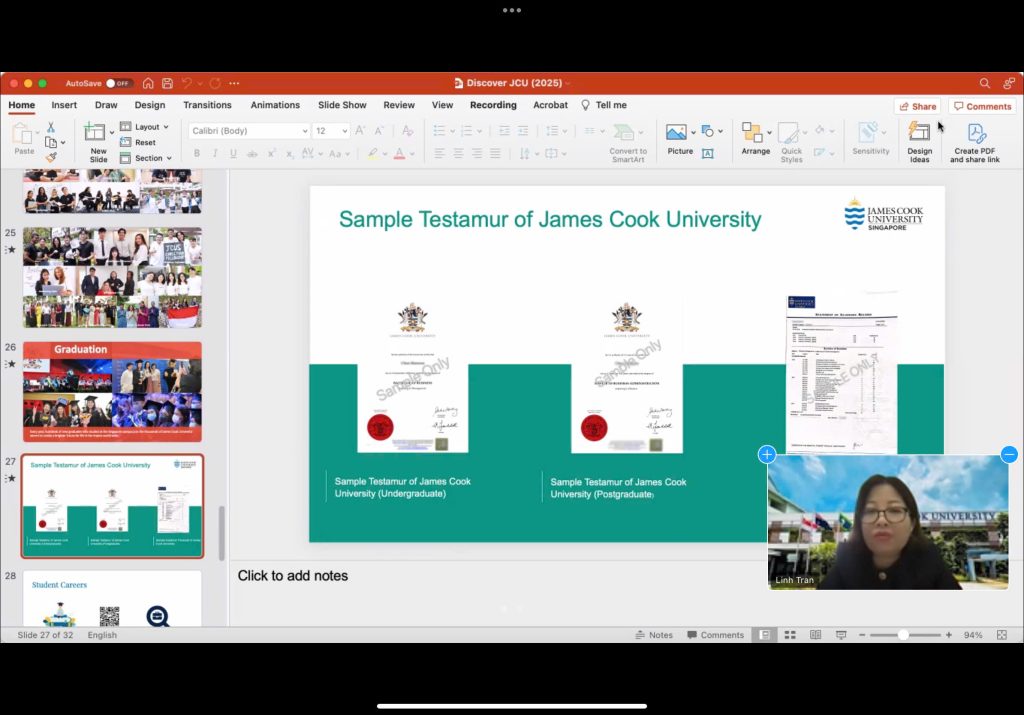Open the Arrange dropdown arrow
The width and height of the screenshot is (1024, 715).
click(x=769, y=133)
